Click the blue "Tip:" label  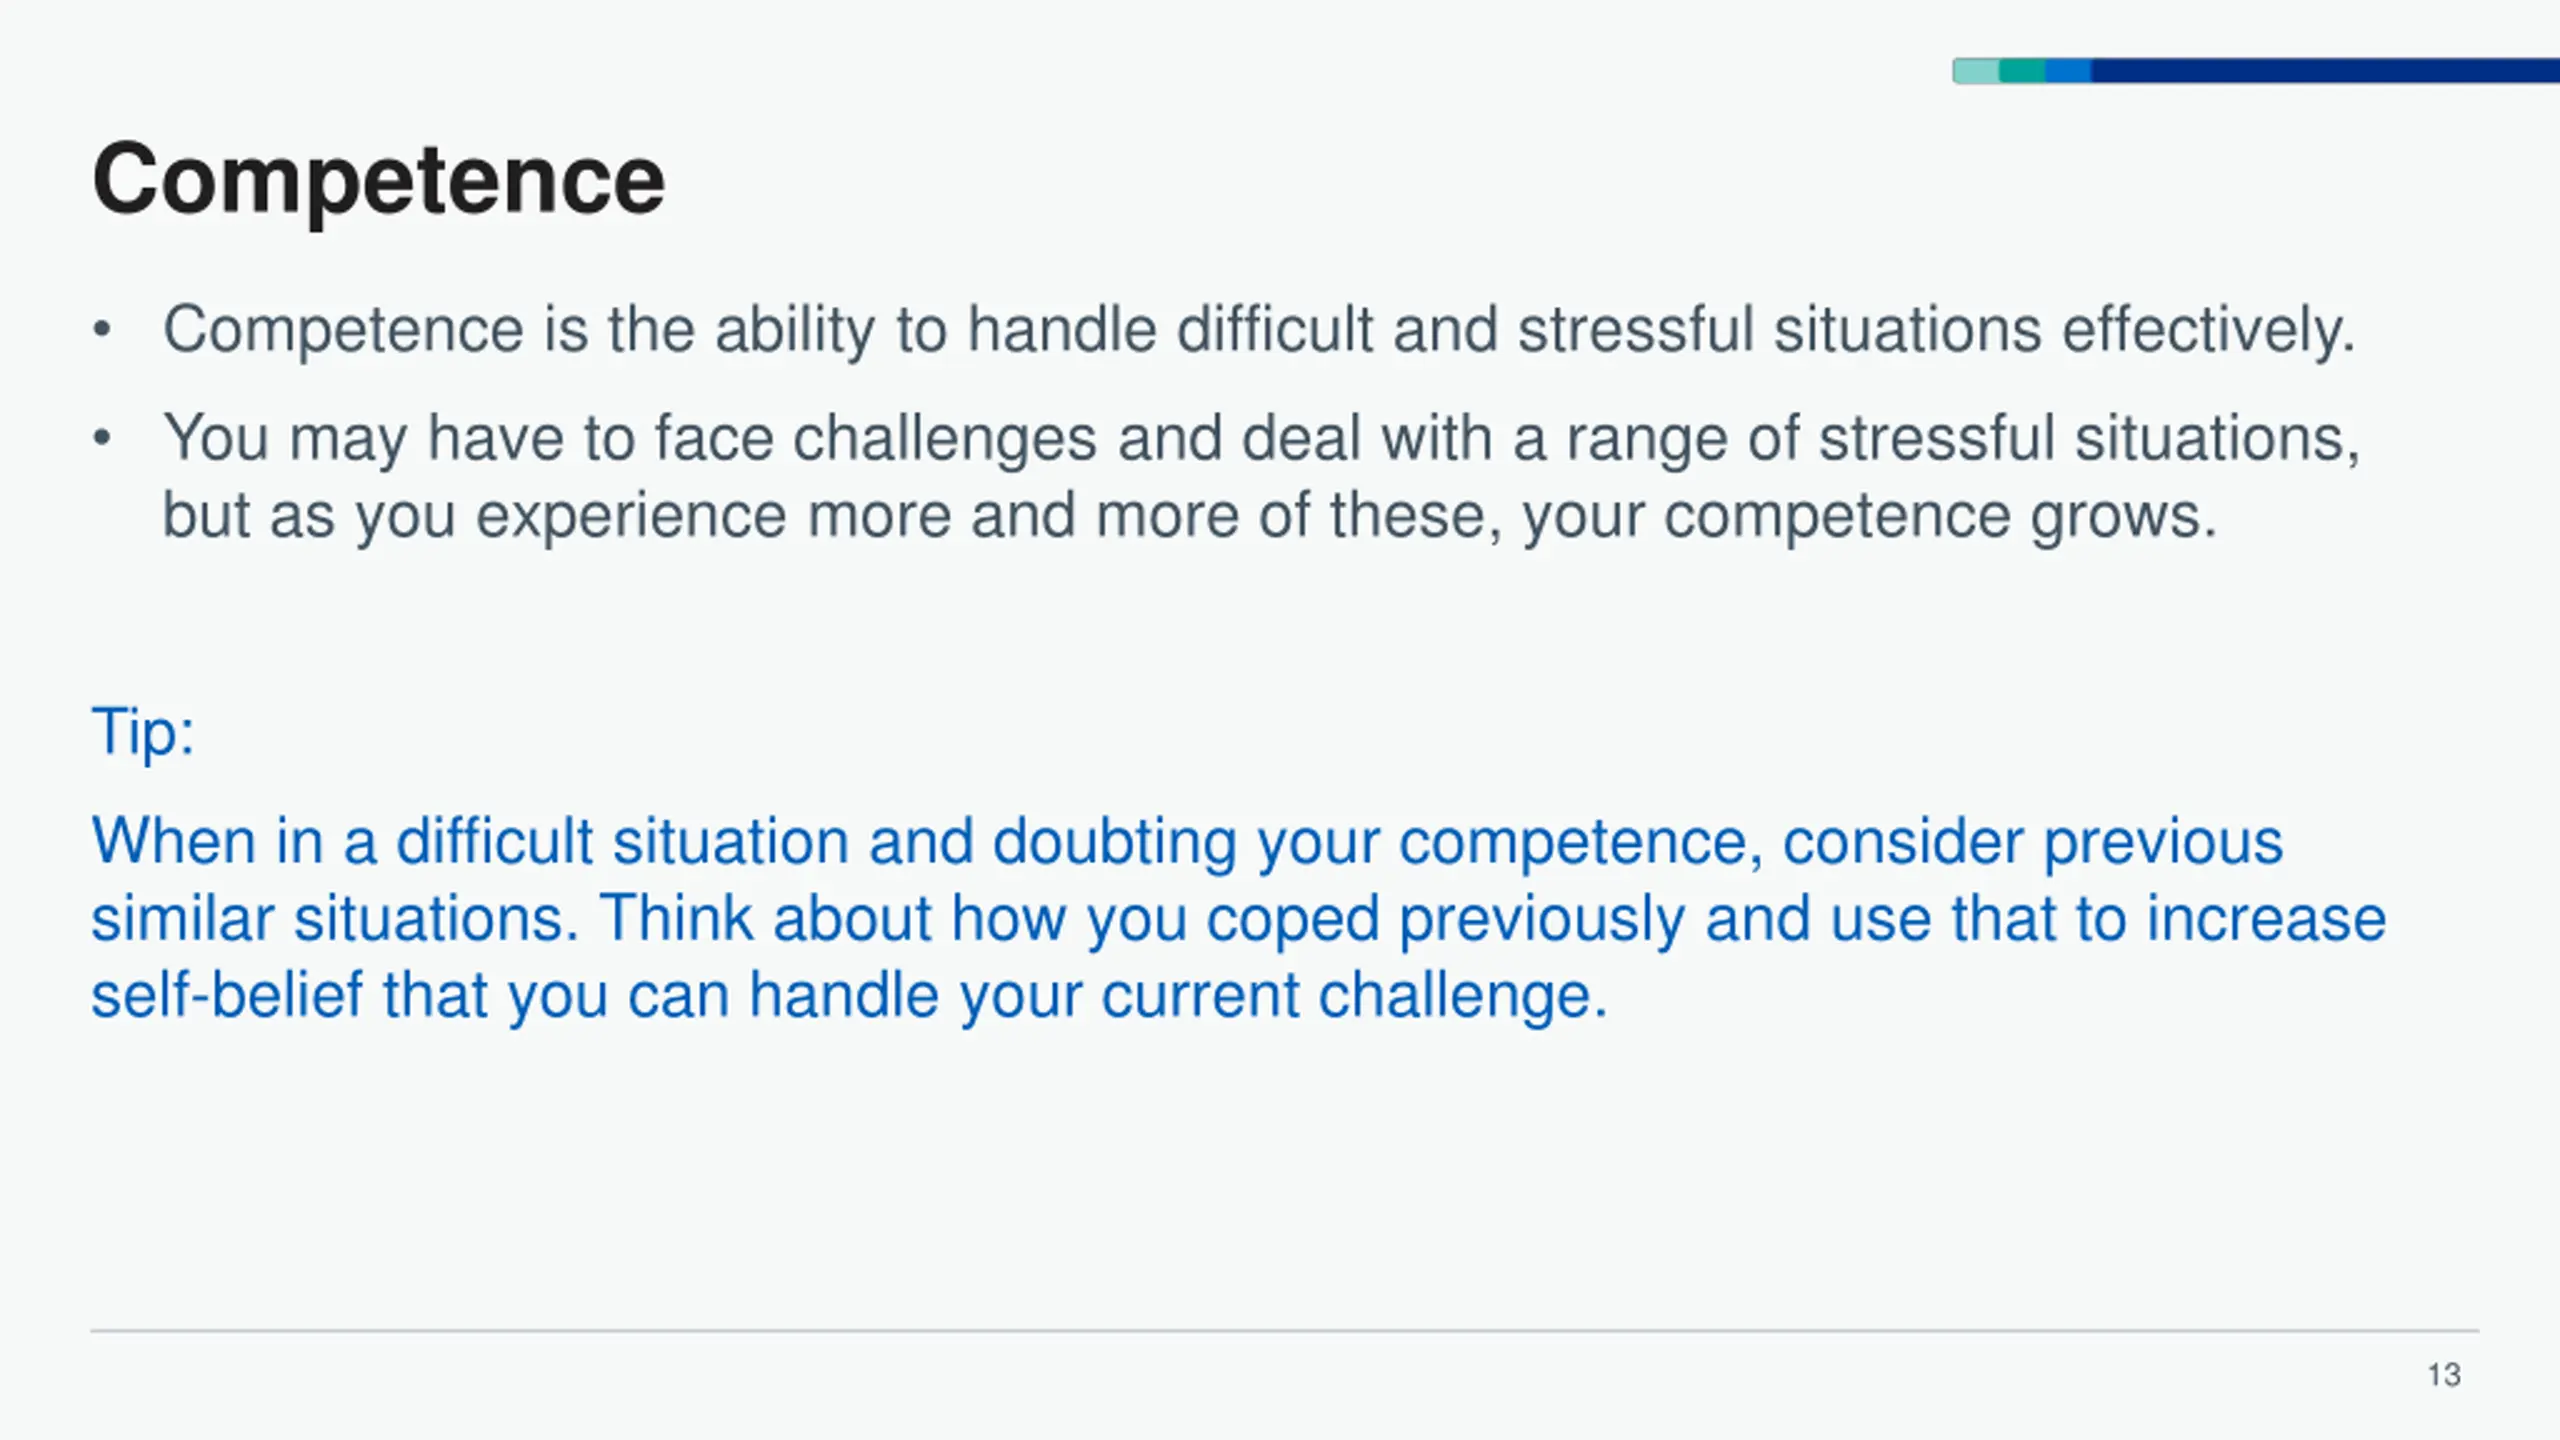coord(143,732)
